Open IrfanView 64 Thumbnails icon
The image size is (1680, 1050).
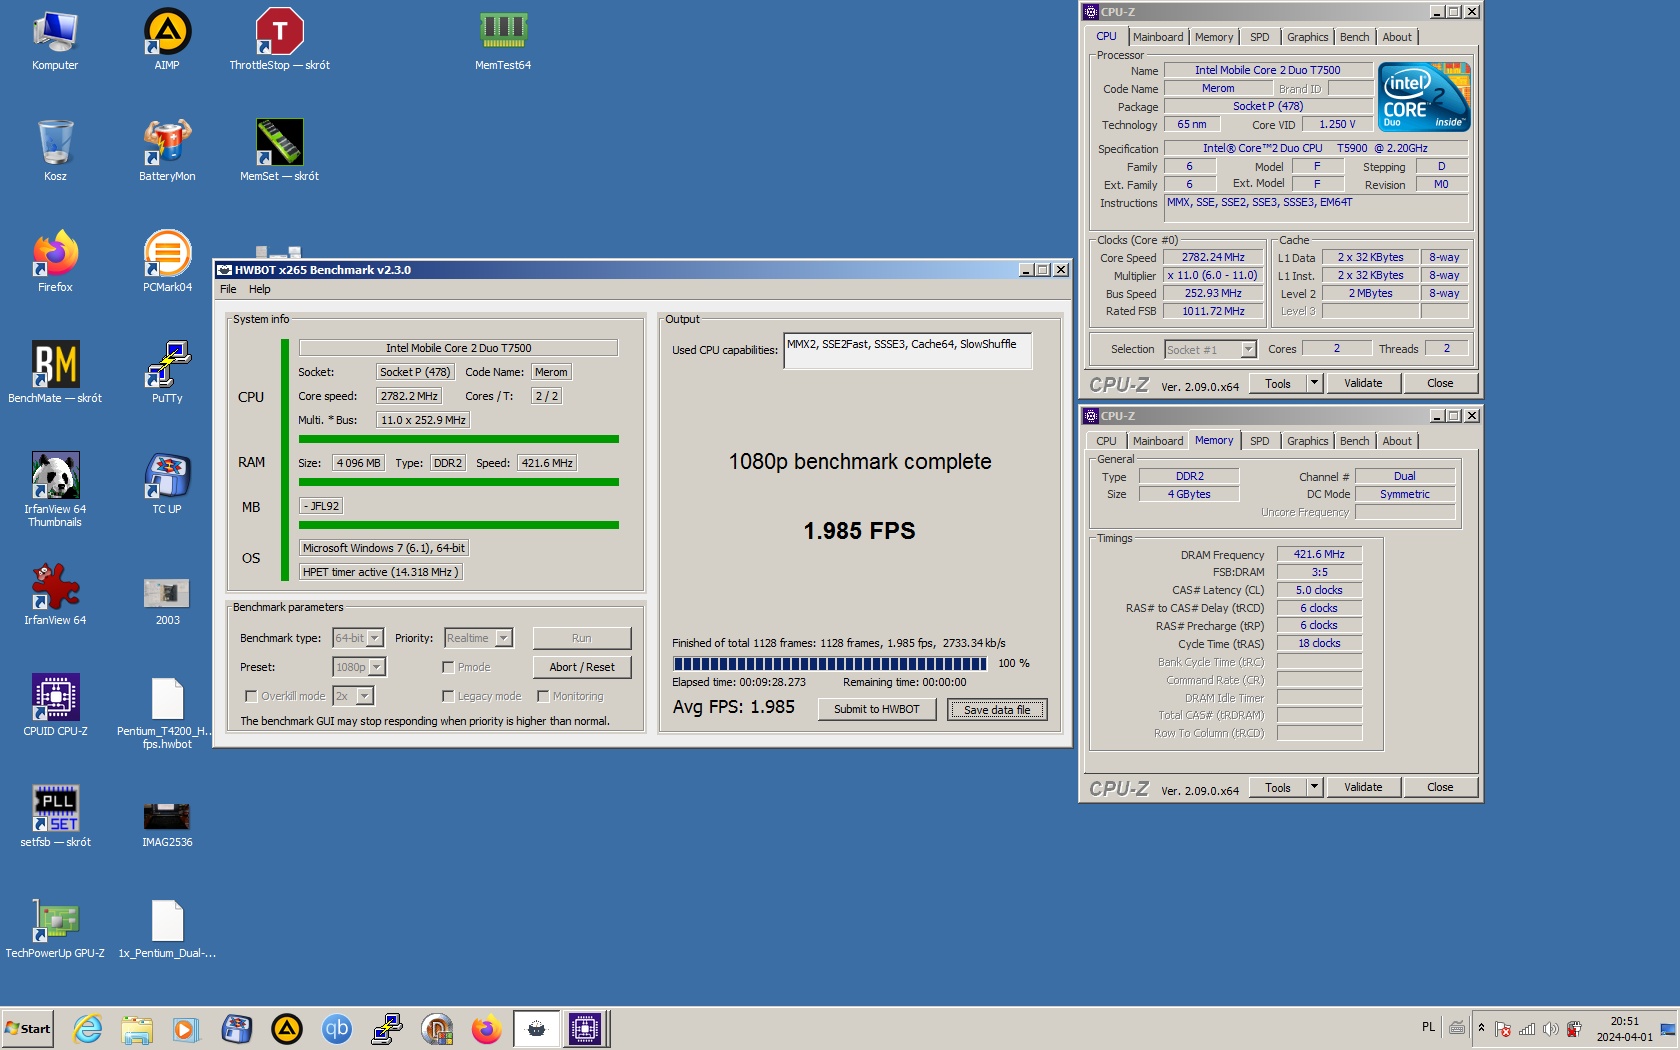55,490
